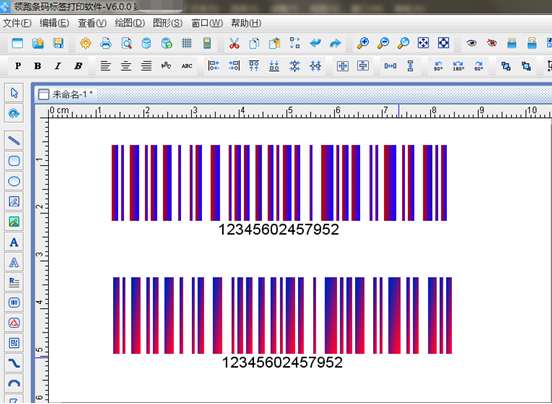Align text right
Screen dimensions: 552x404
pyautogui.click(x=146, y=66)
